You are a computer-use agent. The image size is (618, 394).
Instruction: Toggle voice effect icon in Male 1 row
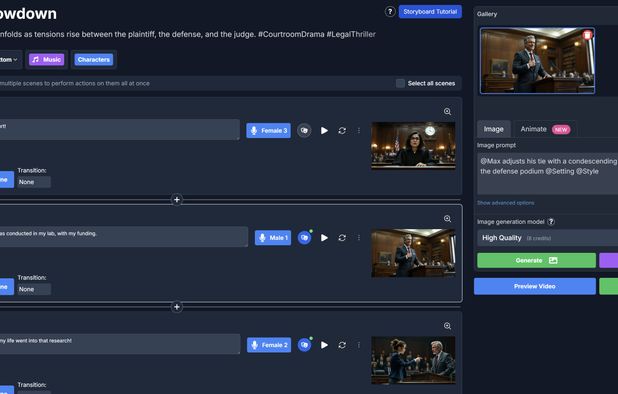[304, 238]
